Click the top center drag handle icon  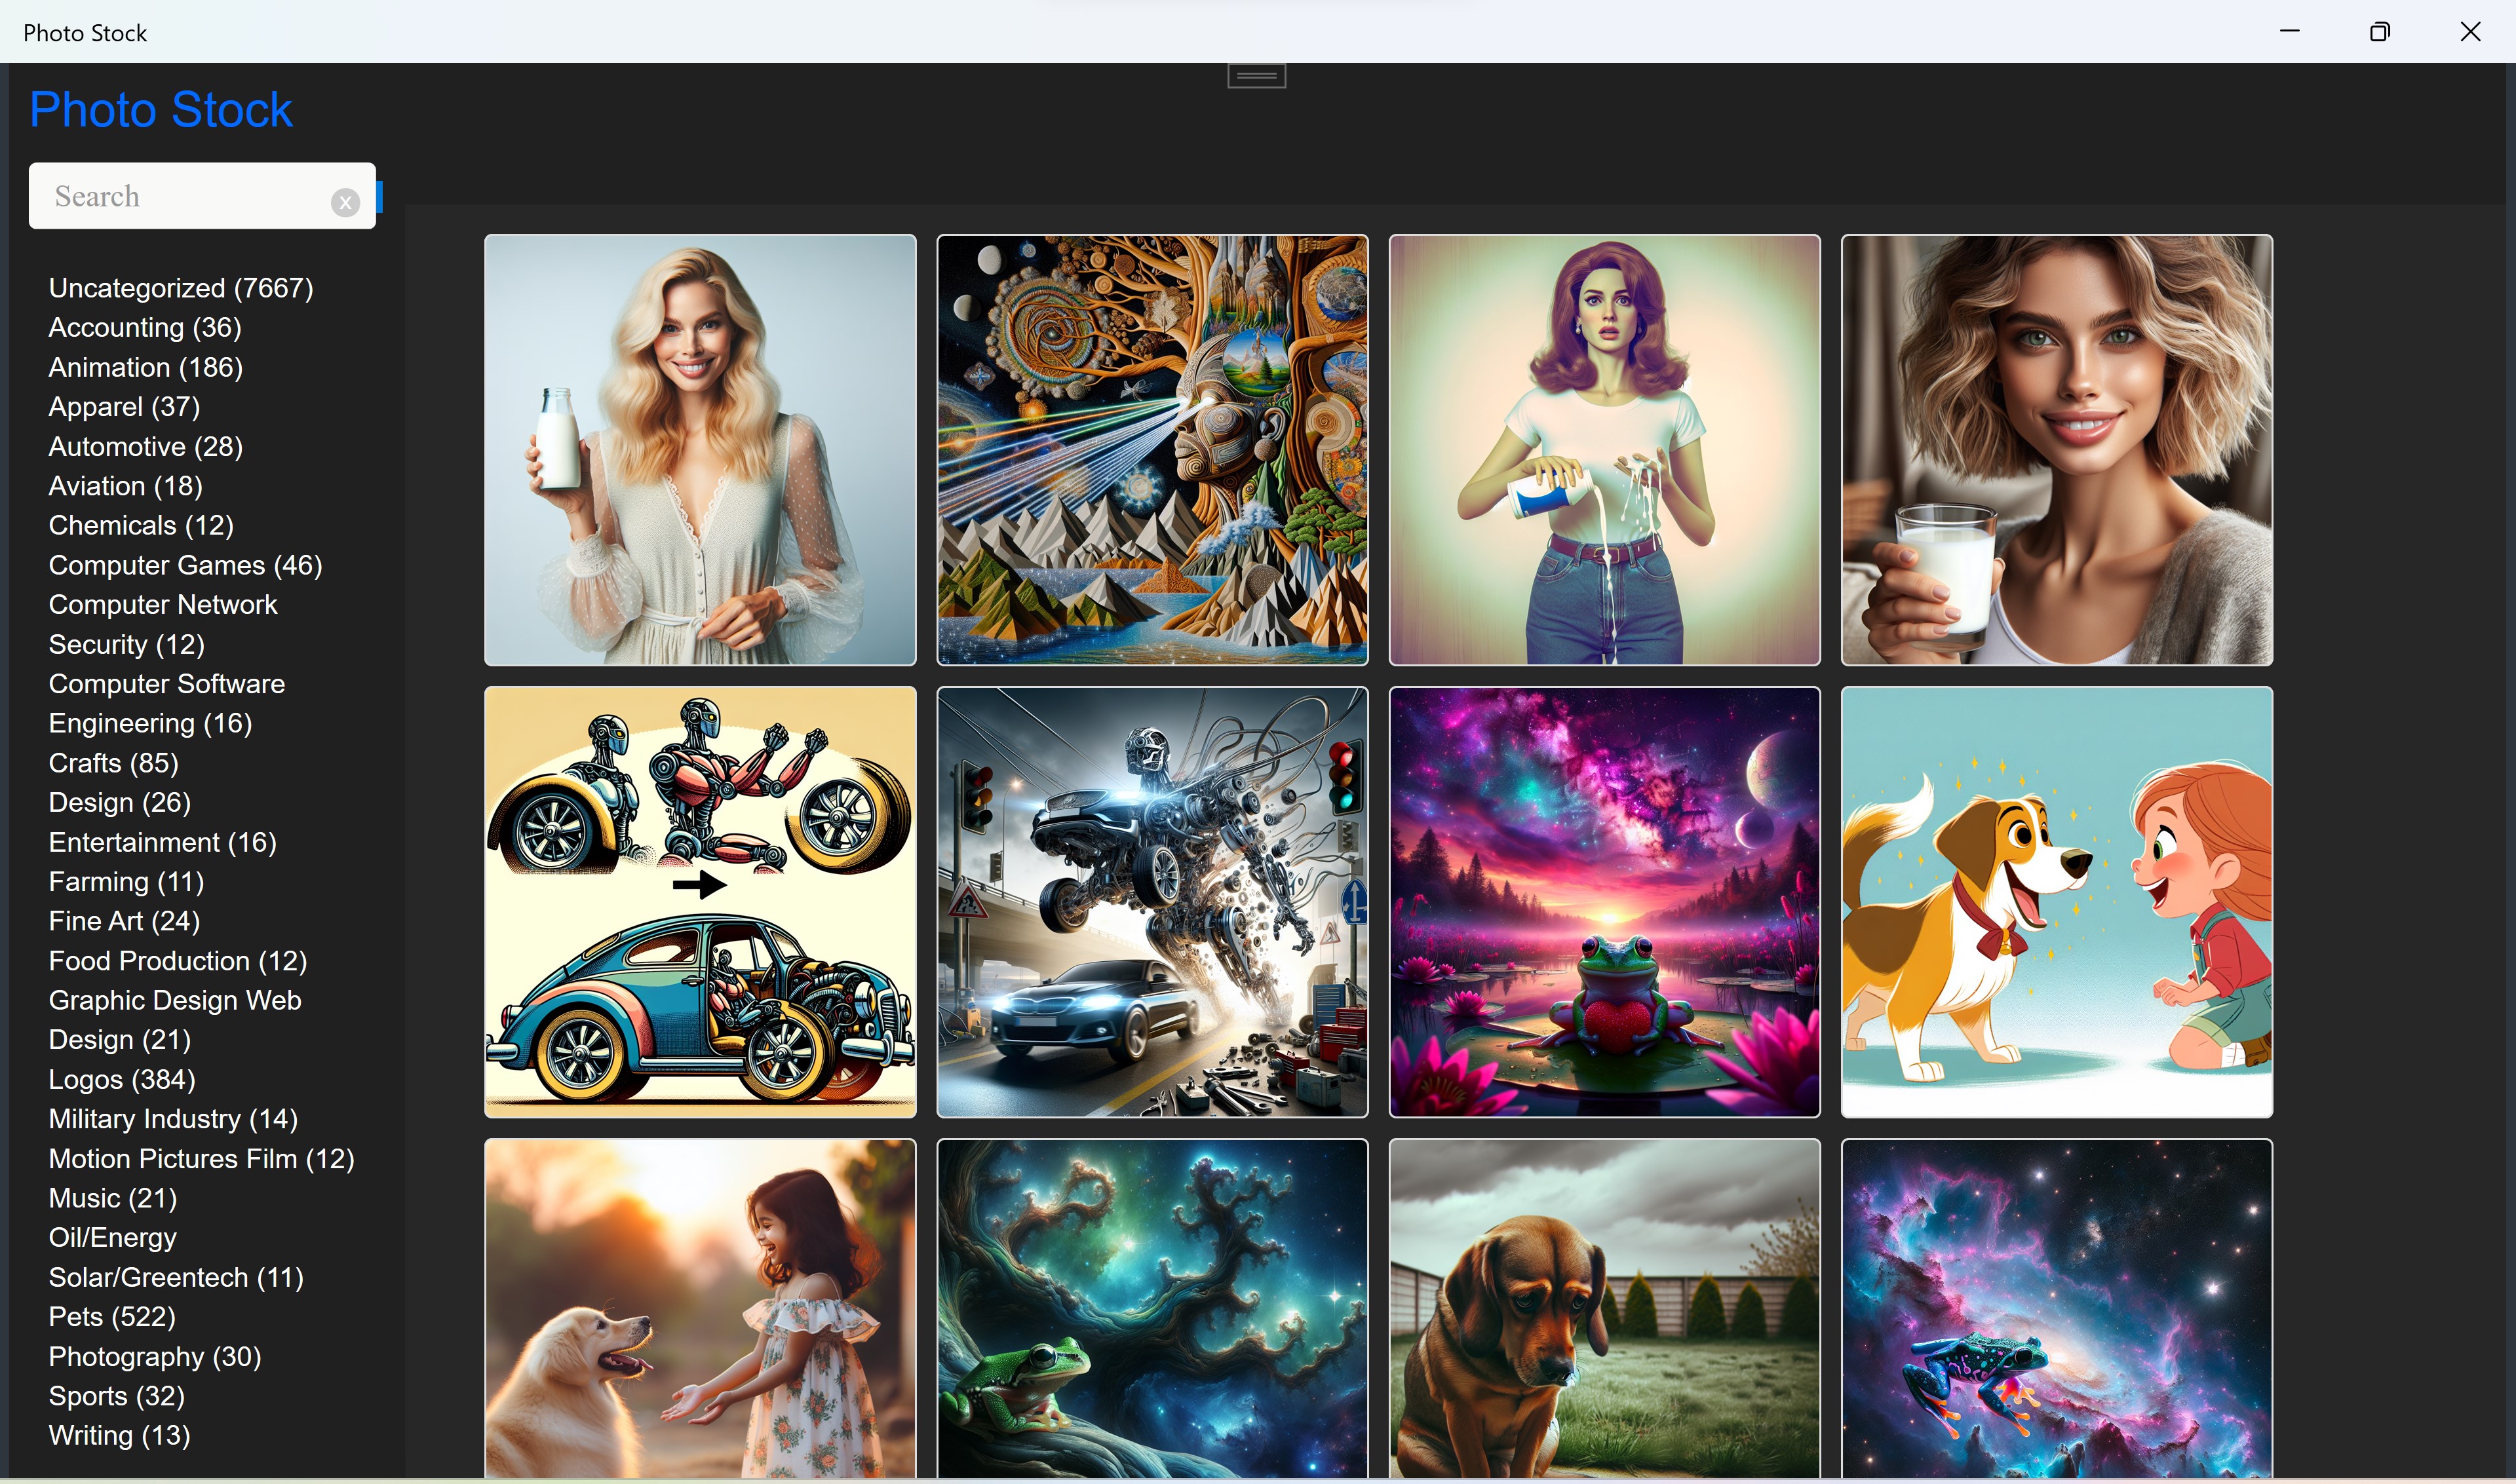(1256, 76)
